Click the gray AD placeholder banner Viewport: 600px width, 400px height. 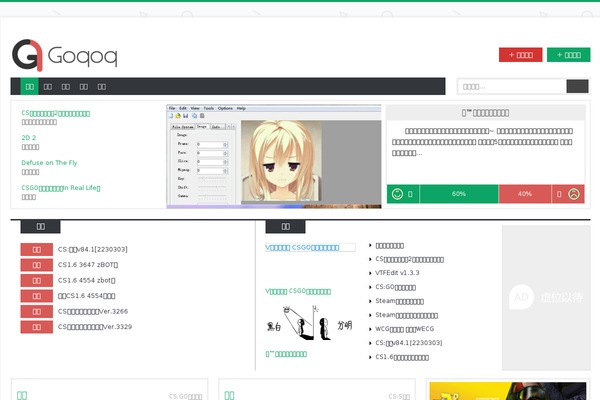pos(546,297)
